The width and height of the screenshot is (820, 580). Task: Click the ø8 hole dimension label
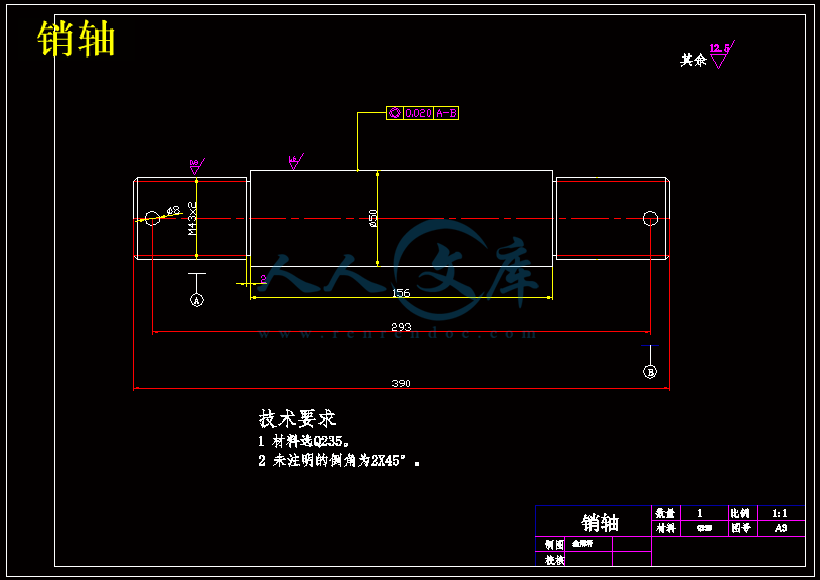(173, 211)
